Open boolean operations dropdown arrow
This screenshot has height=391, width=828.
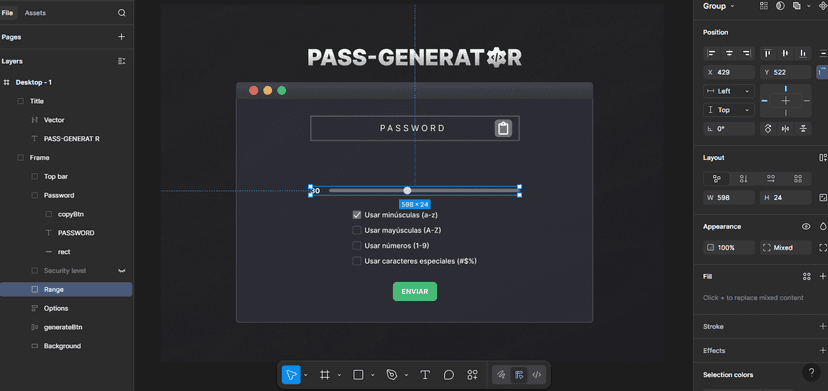pos(808,6)
